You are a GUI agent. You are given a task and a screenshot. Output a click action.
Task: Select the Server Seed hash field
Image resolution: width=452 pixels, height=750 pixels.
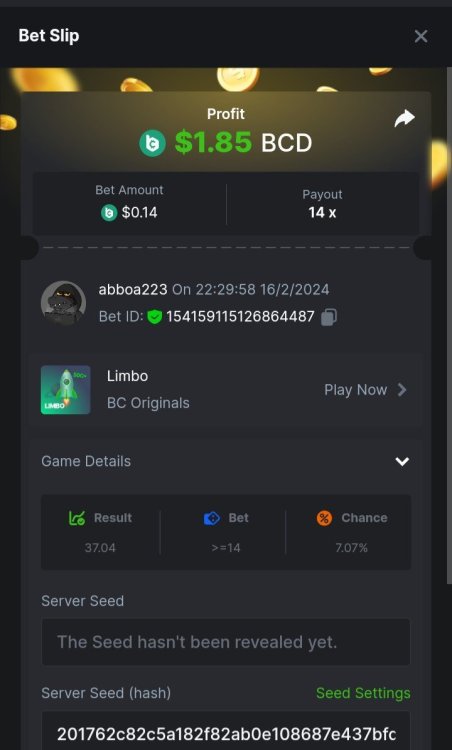(x=226, y=730)
